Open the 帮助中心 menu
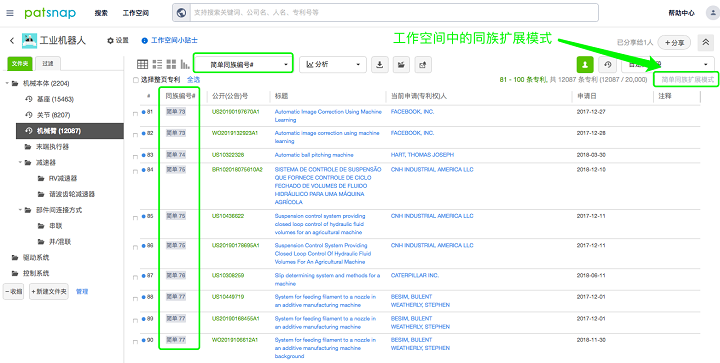 point(681,13)
